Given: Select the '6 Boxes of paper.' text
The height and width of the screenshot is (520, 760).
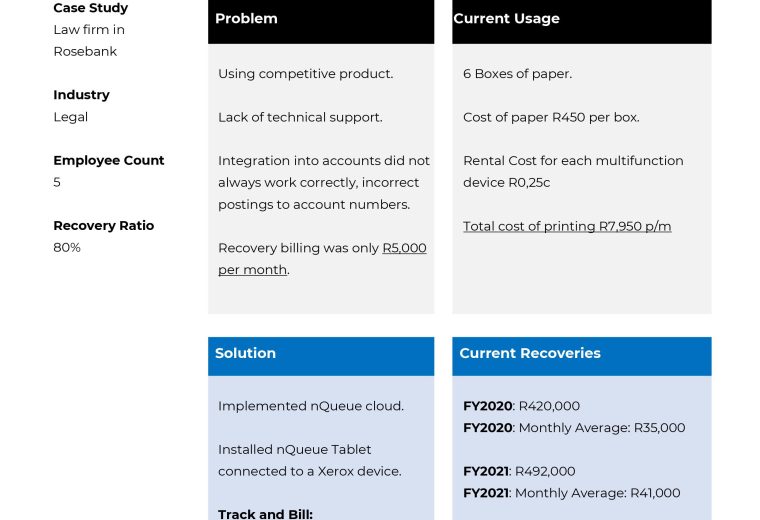Looking at the screenshot, I should point(517,74).
